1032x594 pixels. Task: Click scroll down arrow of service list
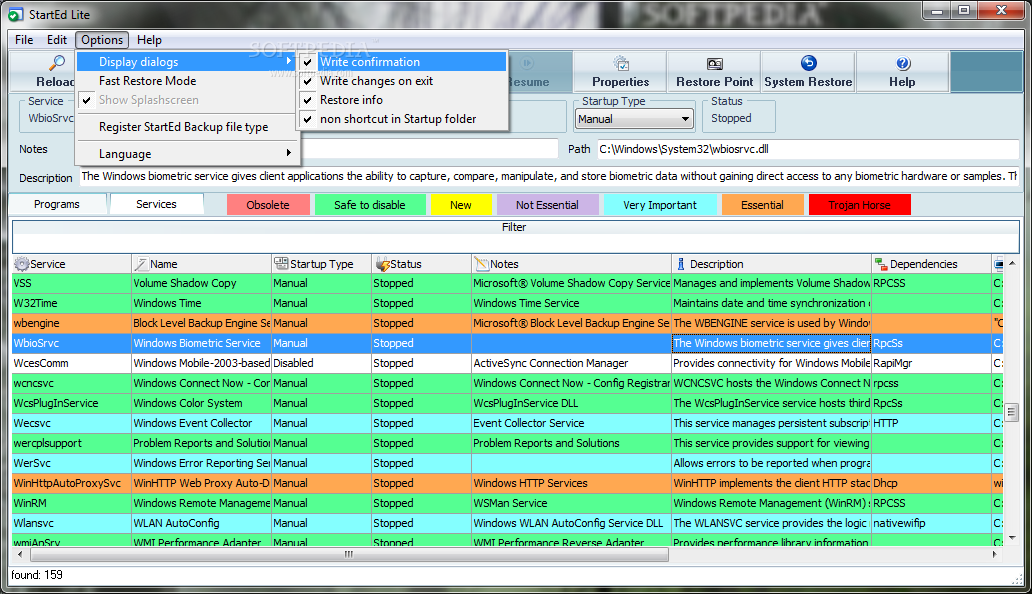pos(1012,538)
